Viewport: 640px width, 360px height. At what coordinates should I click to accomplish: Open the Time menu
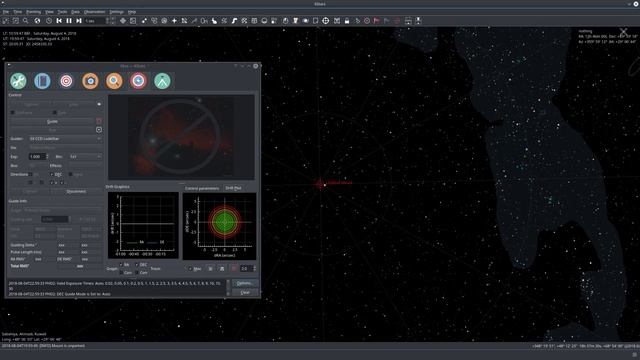point(18,12)
